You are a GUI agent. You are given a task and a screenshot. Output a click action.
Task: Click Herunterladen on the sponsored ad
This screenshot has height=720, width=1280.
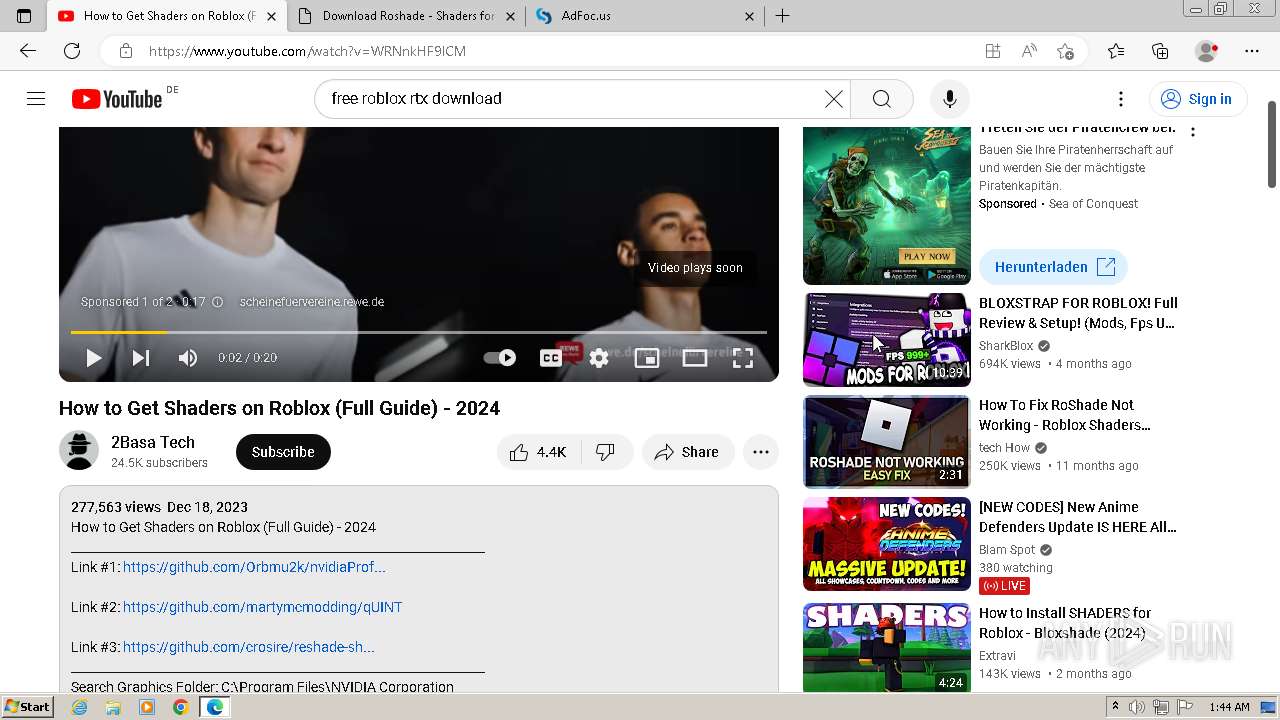(x=1053, y=267)
